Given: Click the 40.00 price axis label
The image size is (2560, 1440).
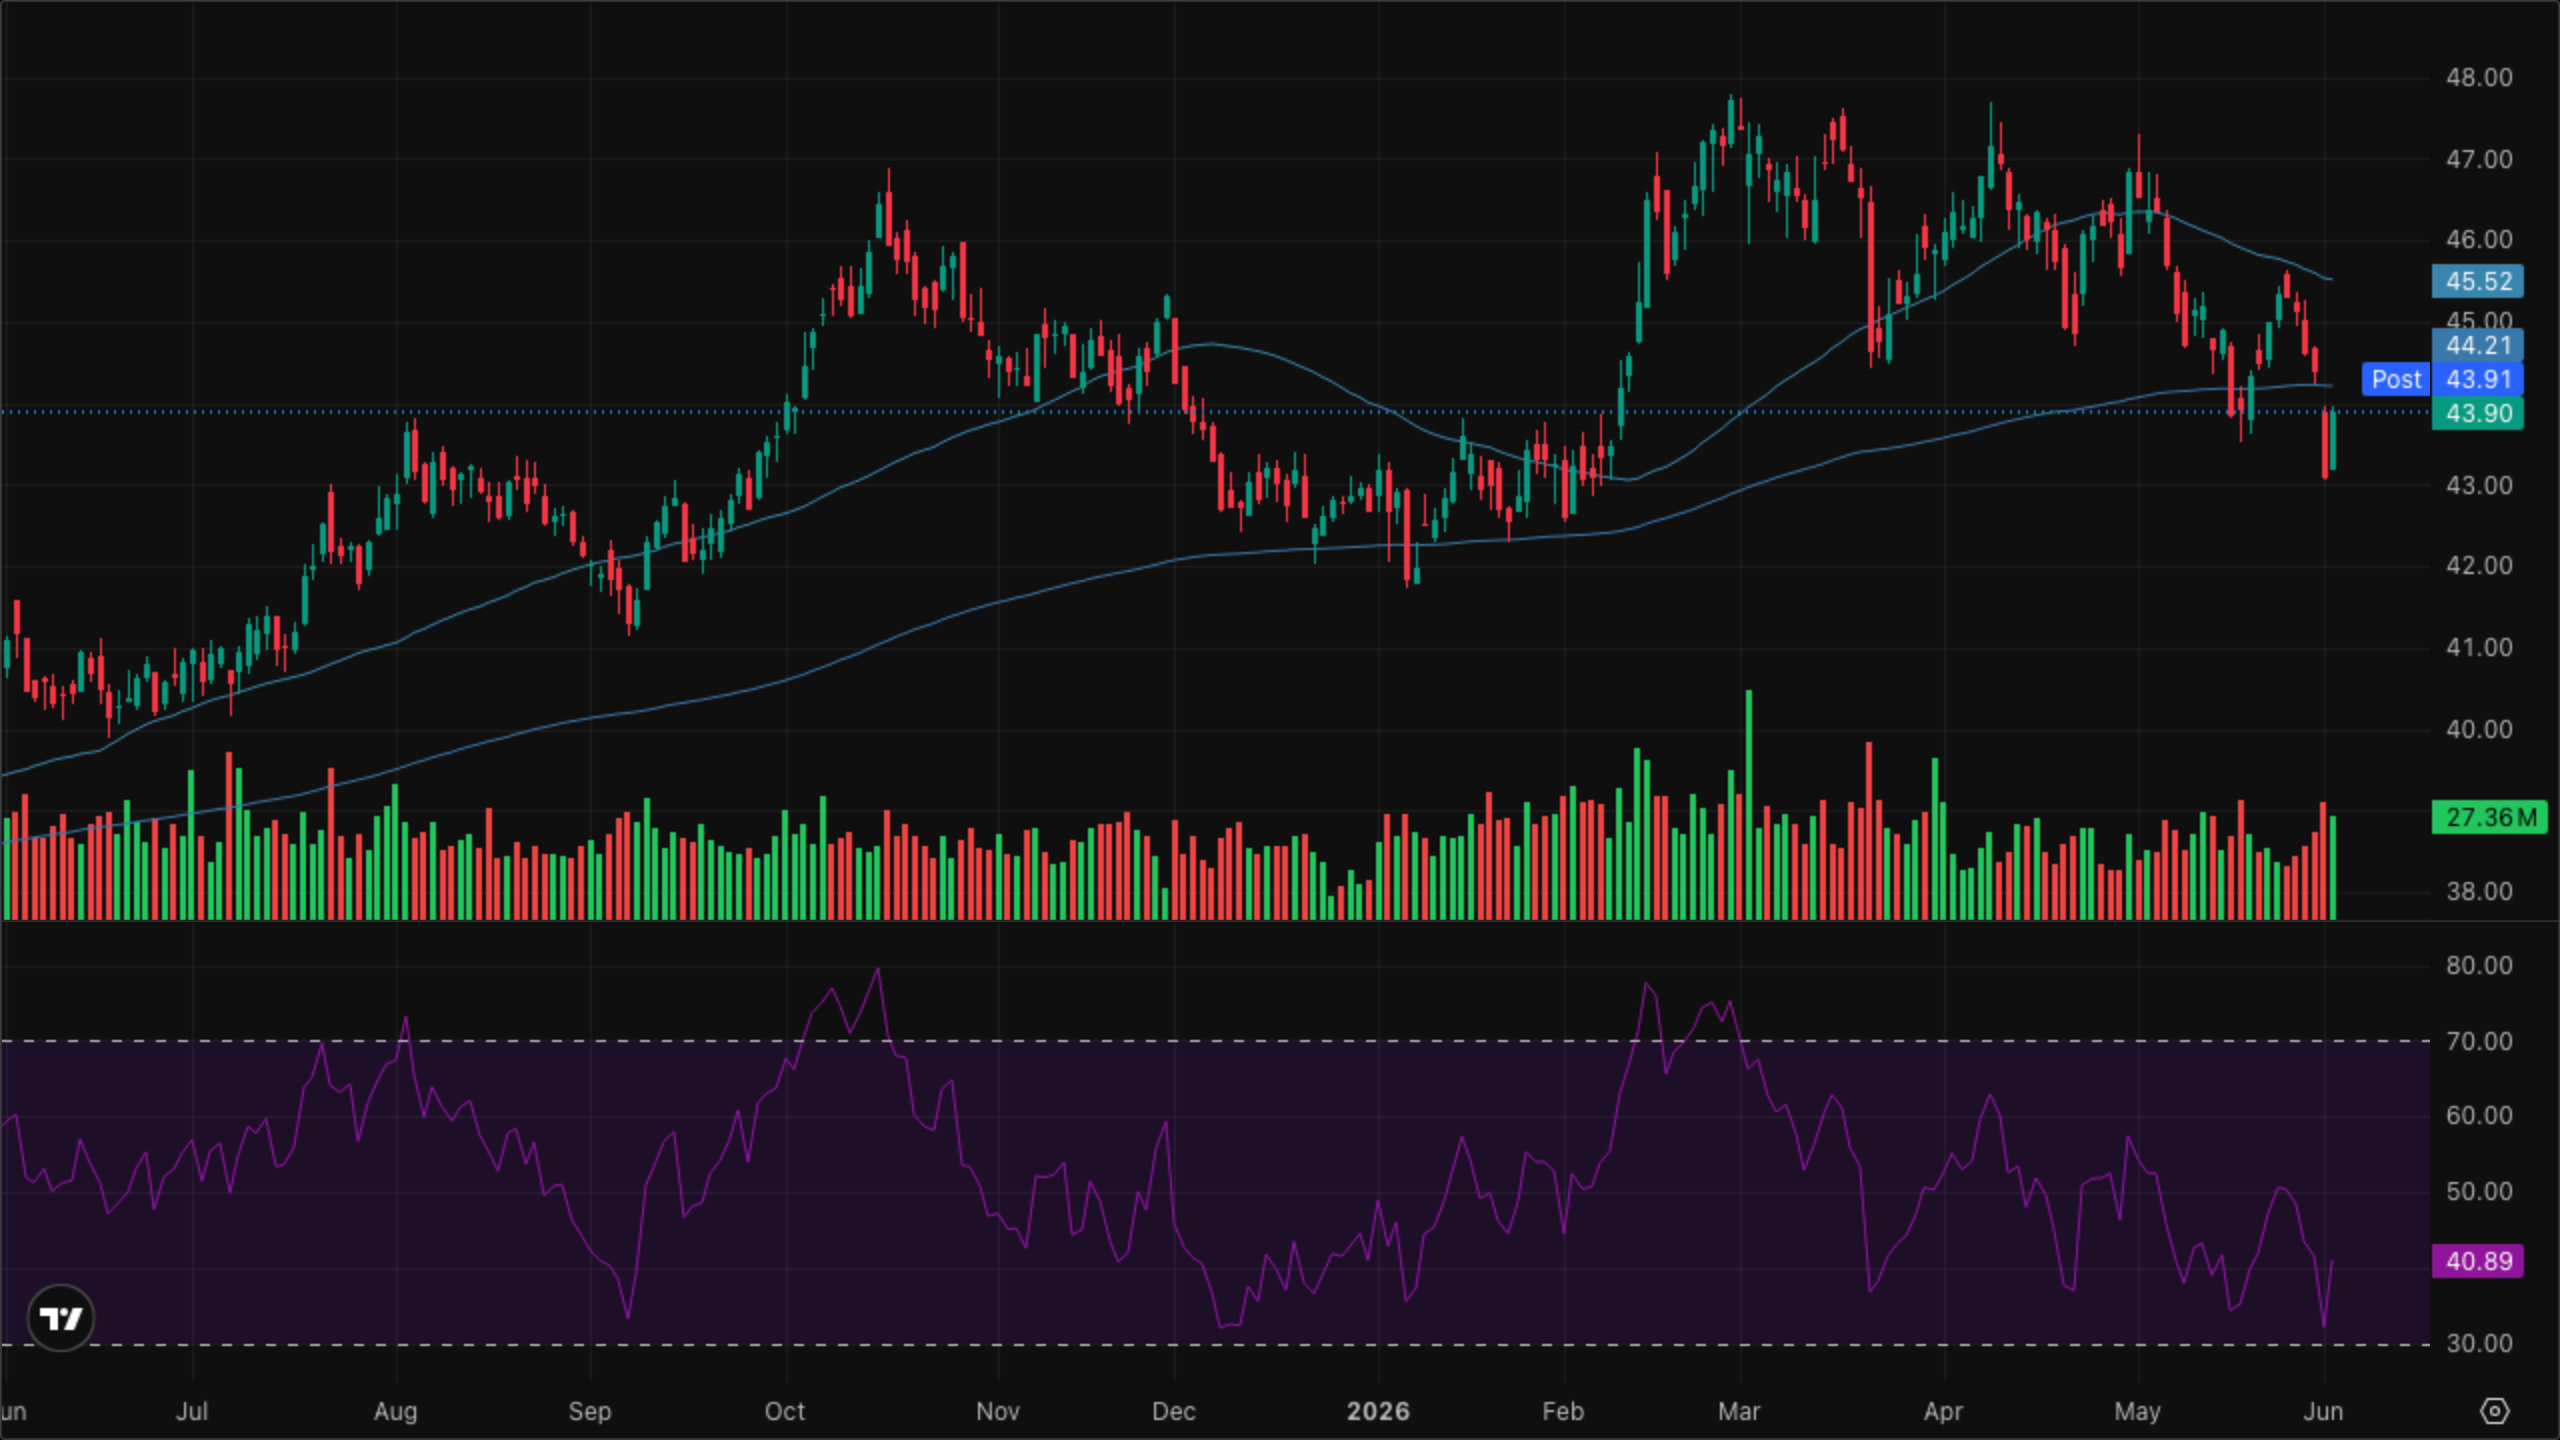Looking at the screenshot, I should click(x=2478, y=729).
